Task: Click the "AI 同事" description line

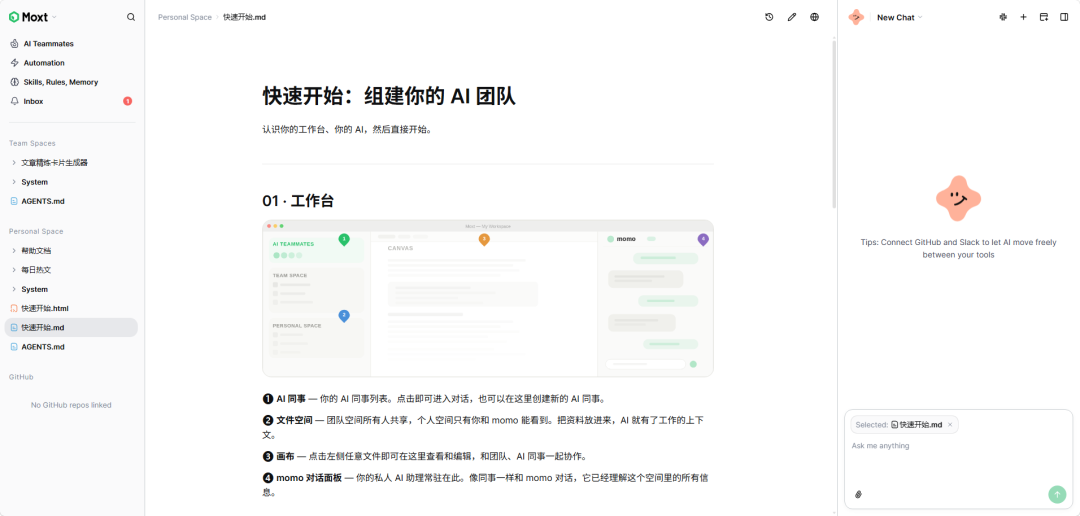Action: 434,398
